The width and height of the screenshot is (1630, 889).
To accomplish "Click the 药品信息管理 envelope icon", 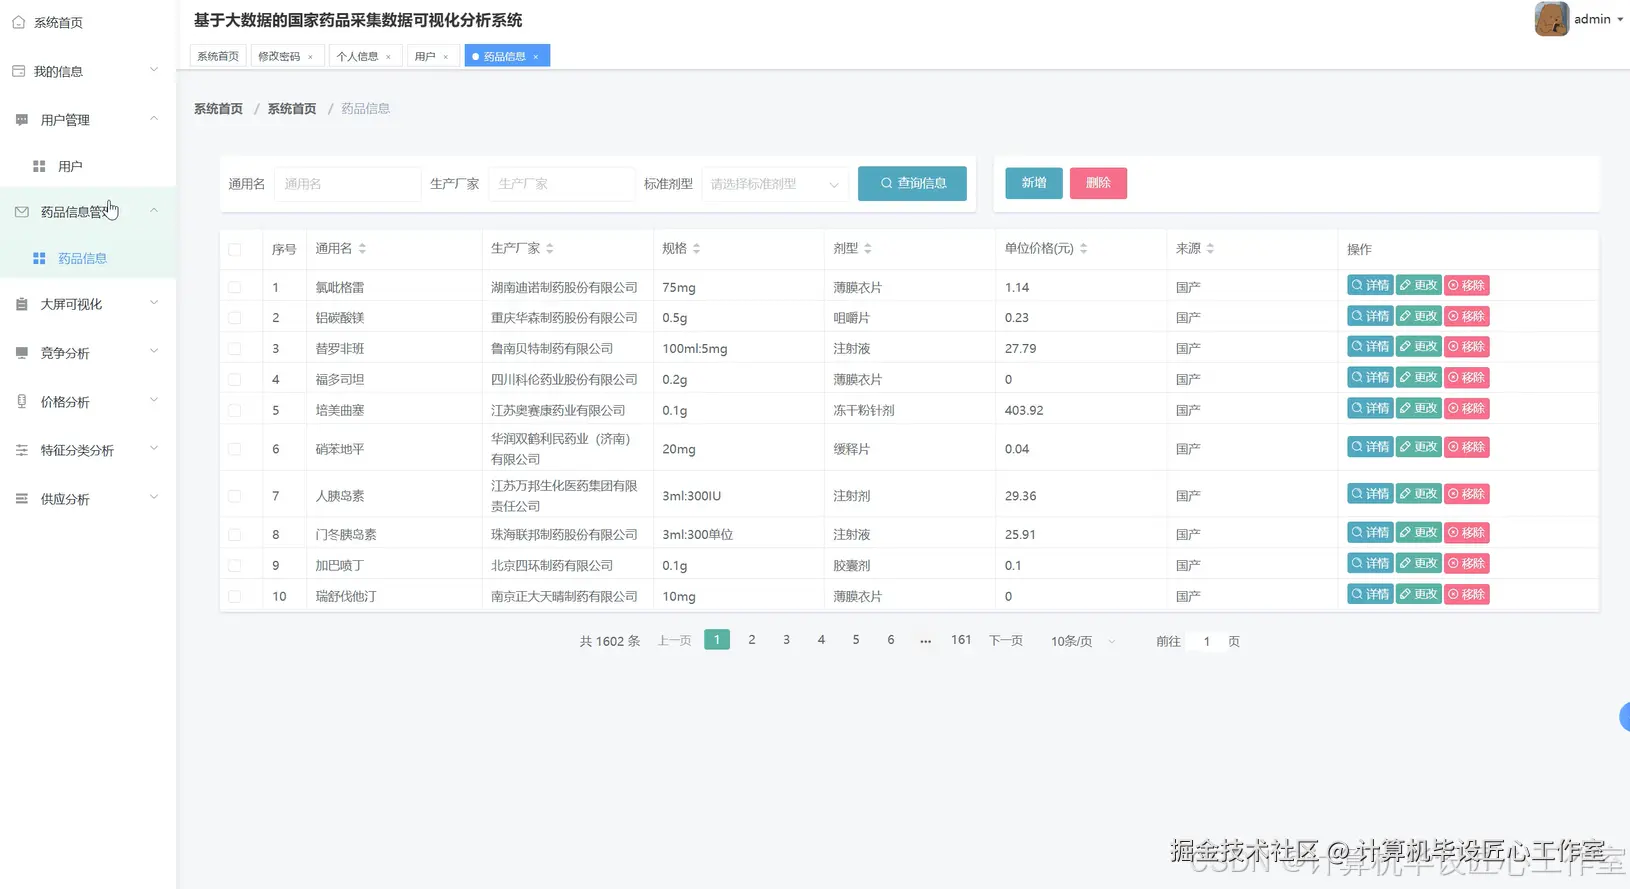I will 22,212.
